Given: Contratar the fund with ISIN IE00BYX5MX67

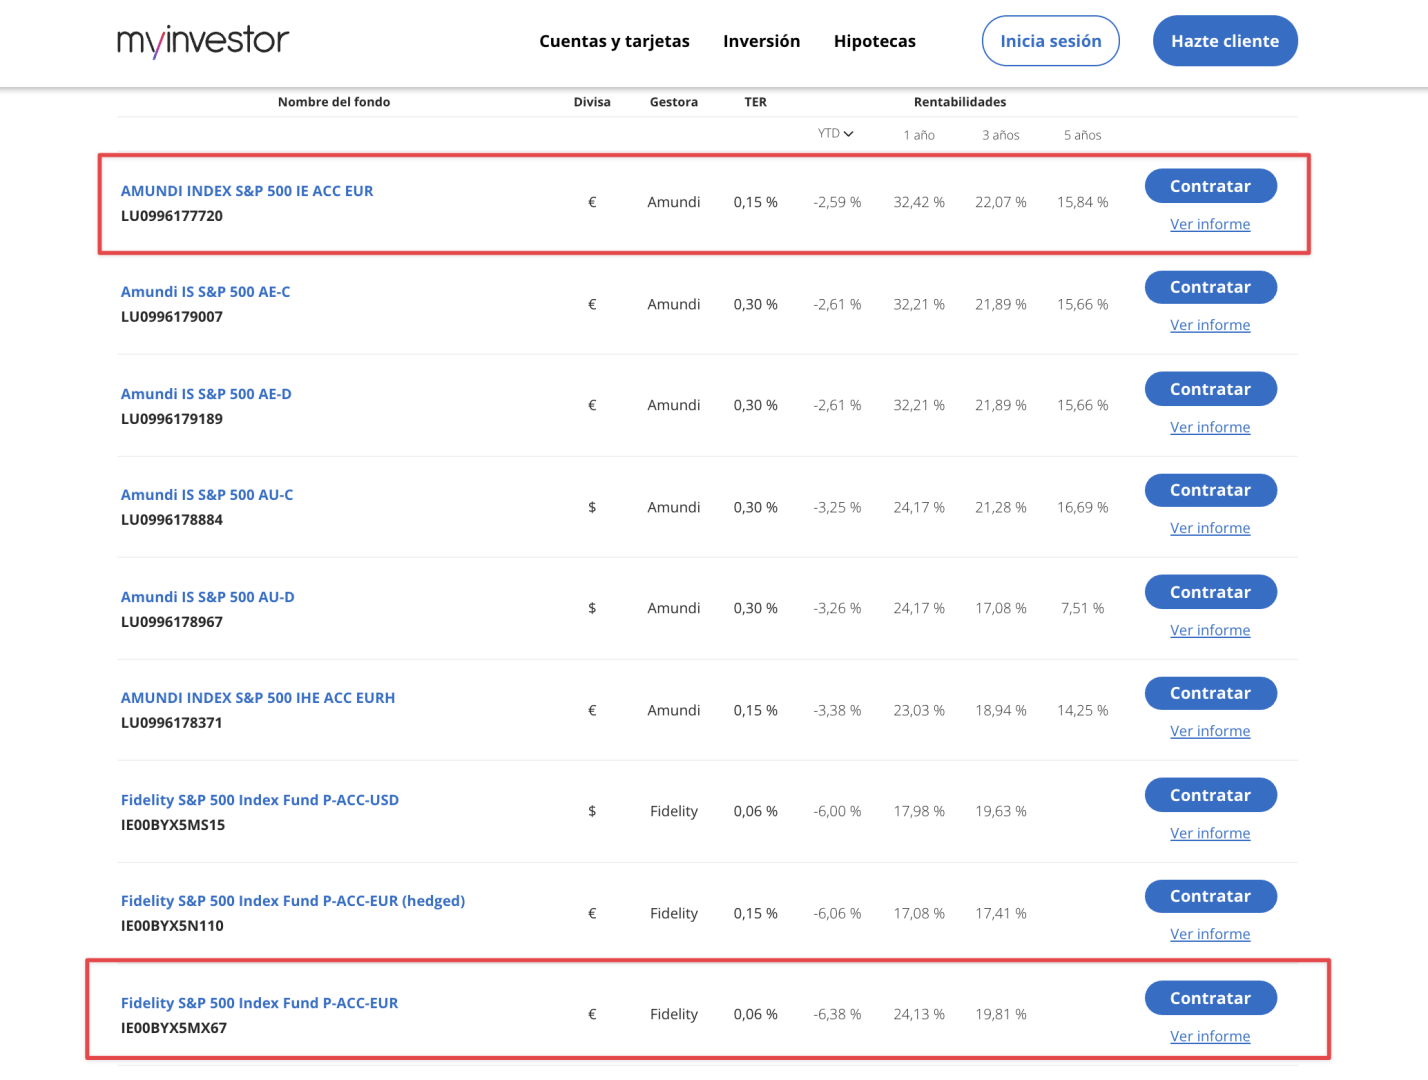Looking at the screenshot, I should point(1211,998).
